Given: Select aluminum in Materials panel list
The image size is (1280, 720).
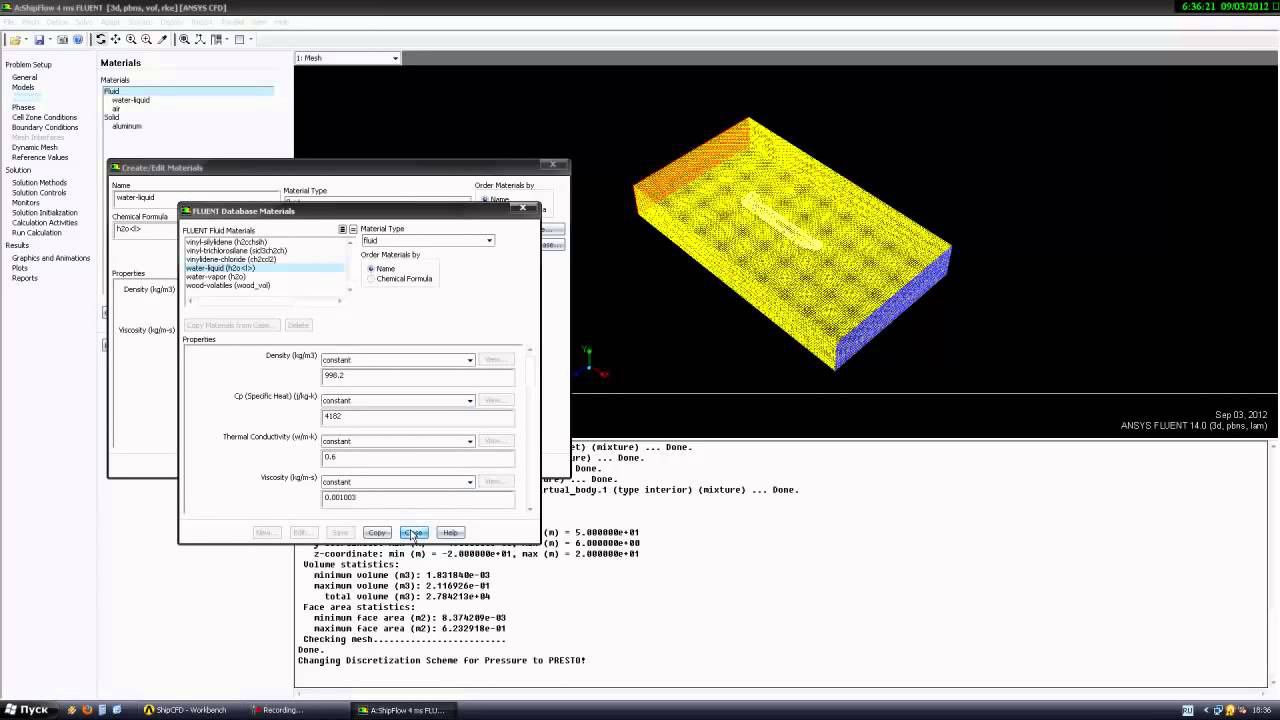Looking at the screenshot, I should 127,127.
